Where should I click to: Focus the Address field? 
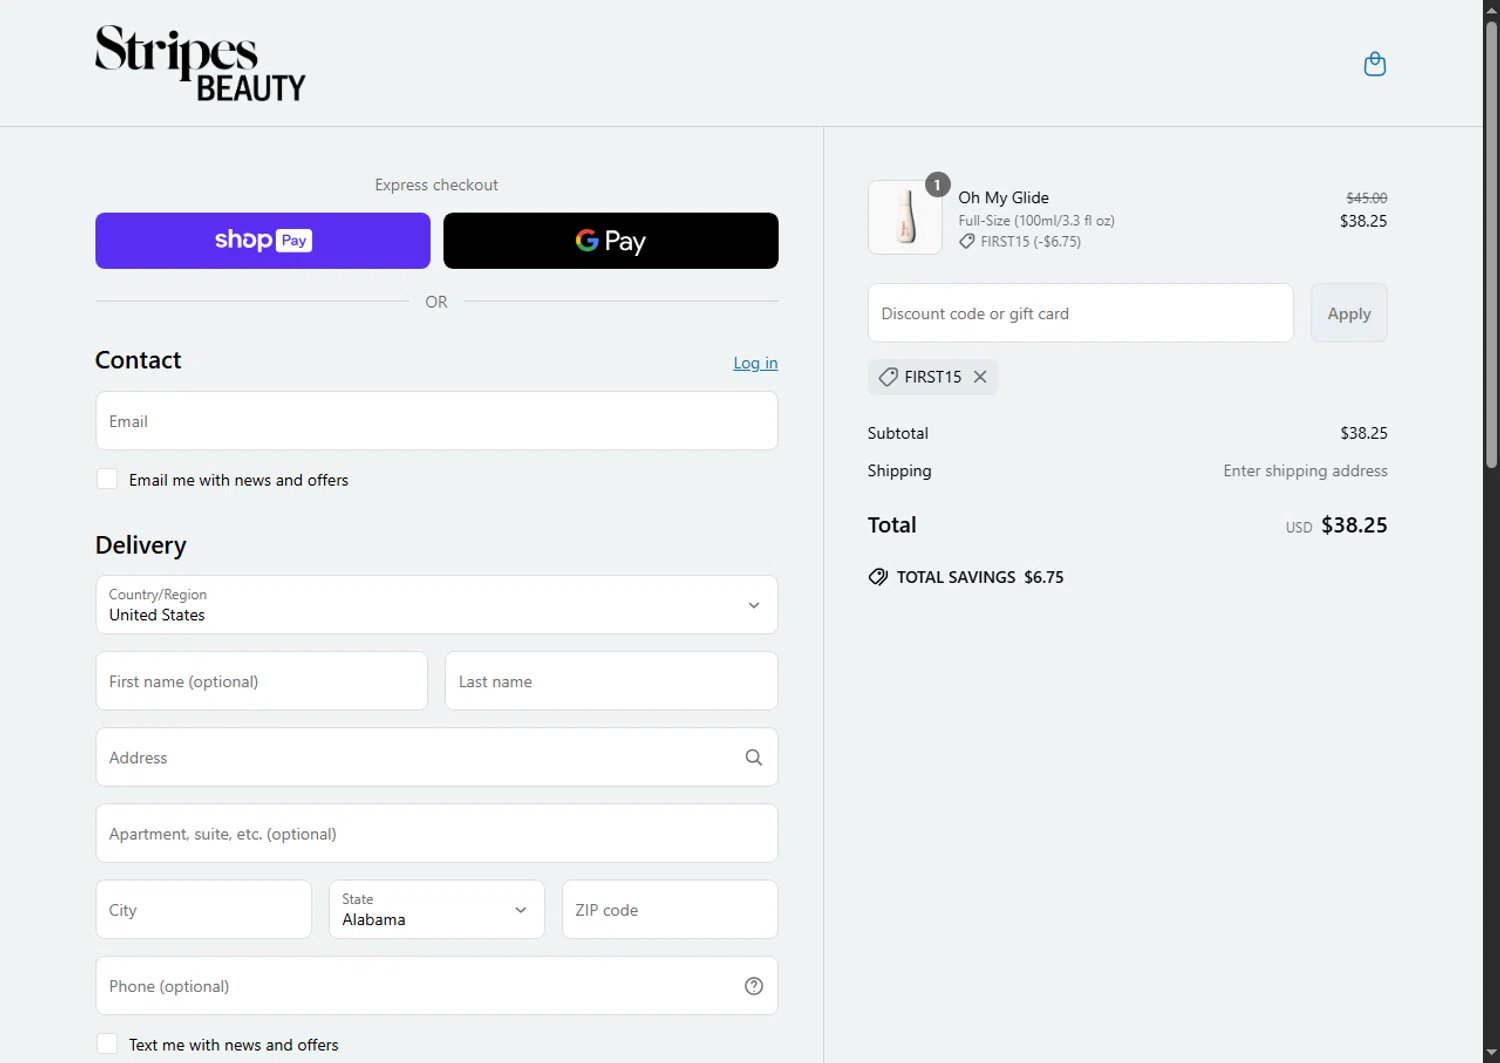tap(437, 757)
